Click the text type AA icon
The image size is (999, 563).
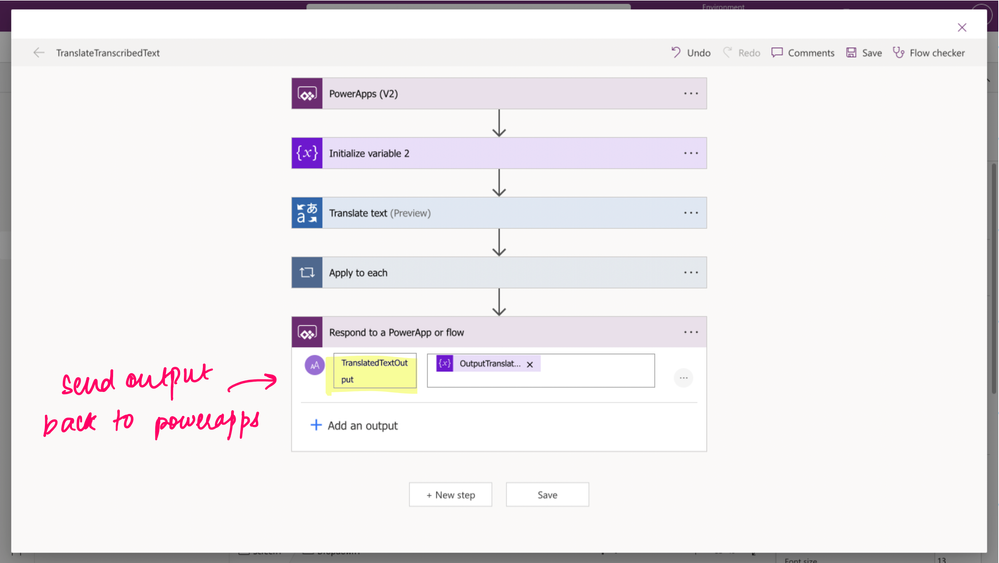click(315, 365)
